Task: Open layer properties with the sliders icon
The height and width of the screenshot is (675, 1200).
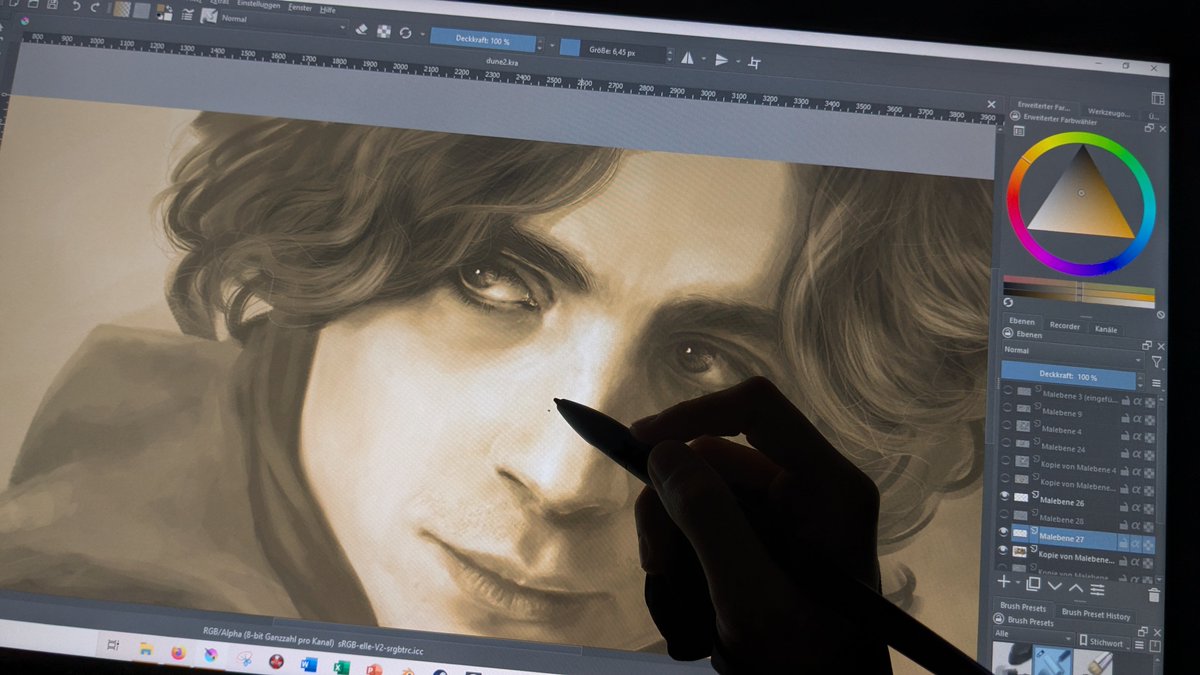Action: point(1097,589)
